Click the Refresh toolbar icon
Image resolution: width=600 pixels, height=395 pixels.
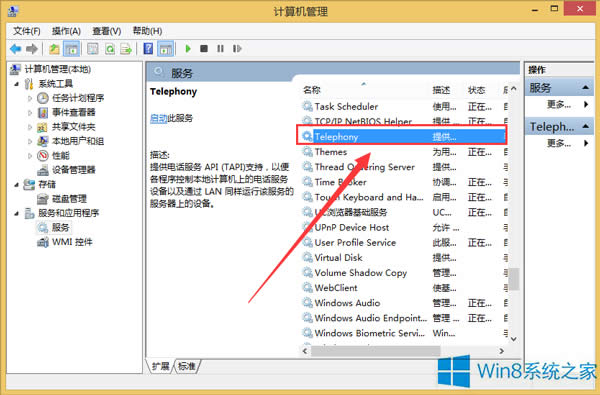(110, 49)
